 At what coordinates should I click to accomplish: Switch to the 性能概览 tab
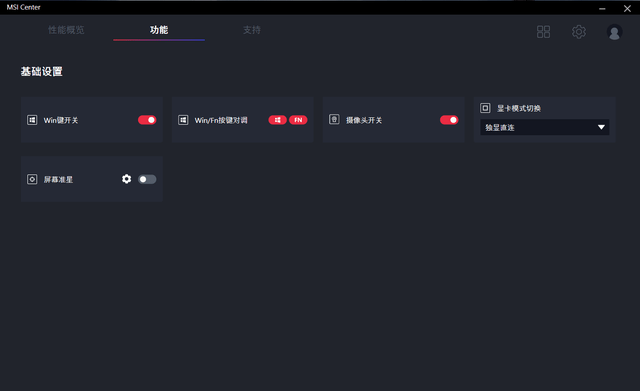coord(66,30)
